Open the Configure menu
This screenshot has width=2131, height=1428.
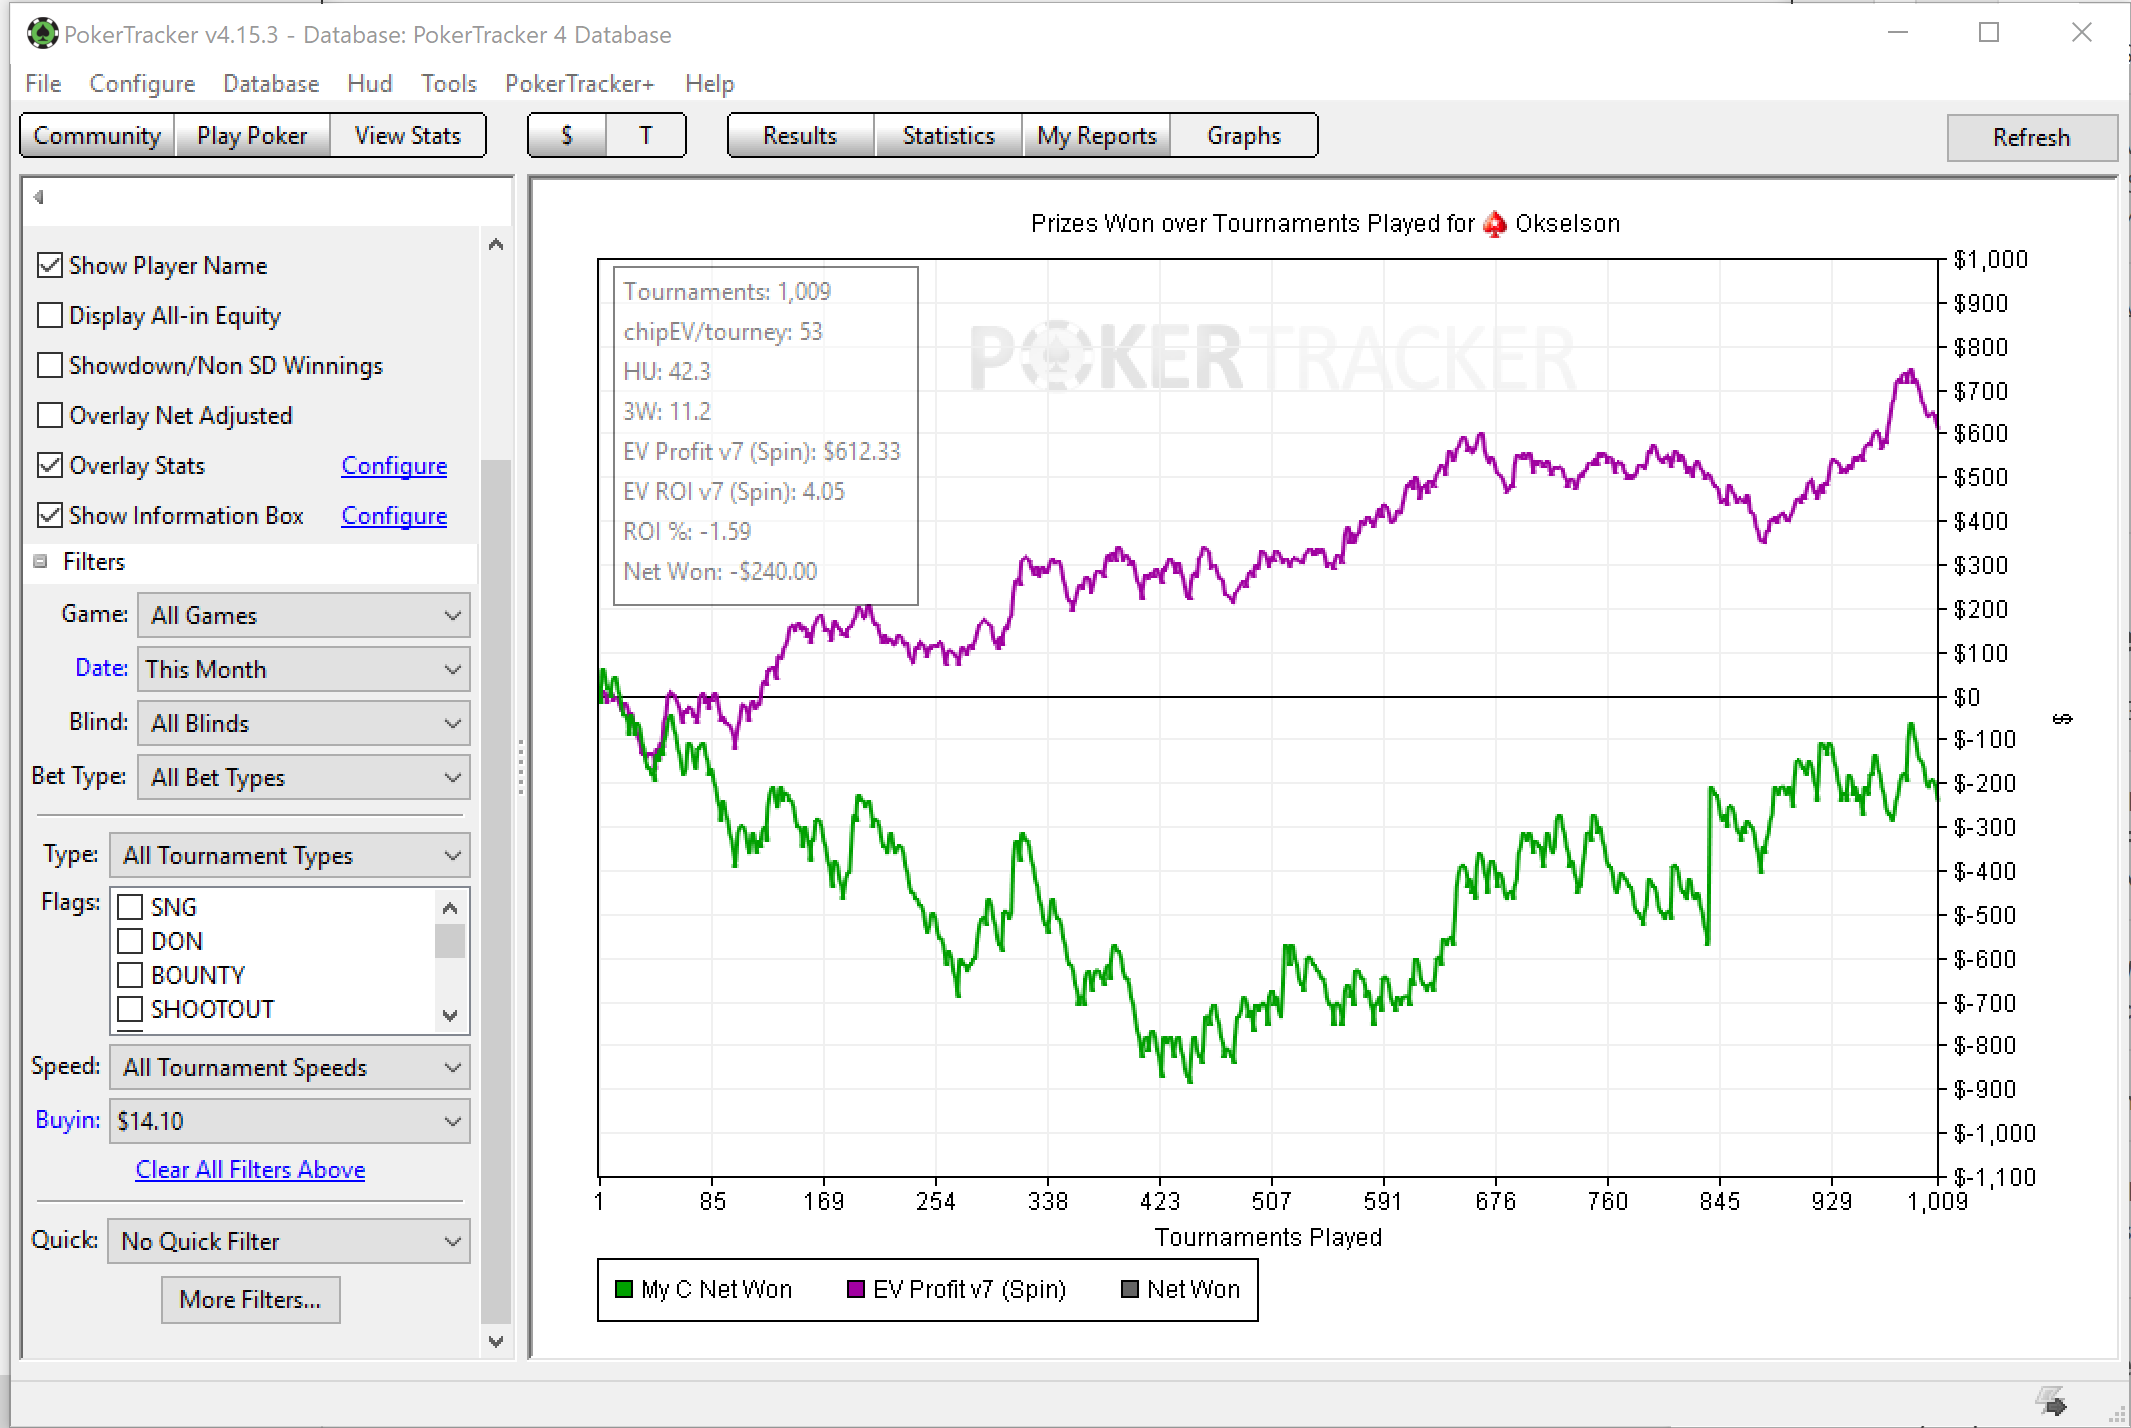point(142,84)
